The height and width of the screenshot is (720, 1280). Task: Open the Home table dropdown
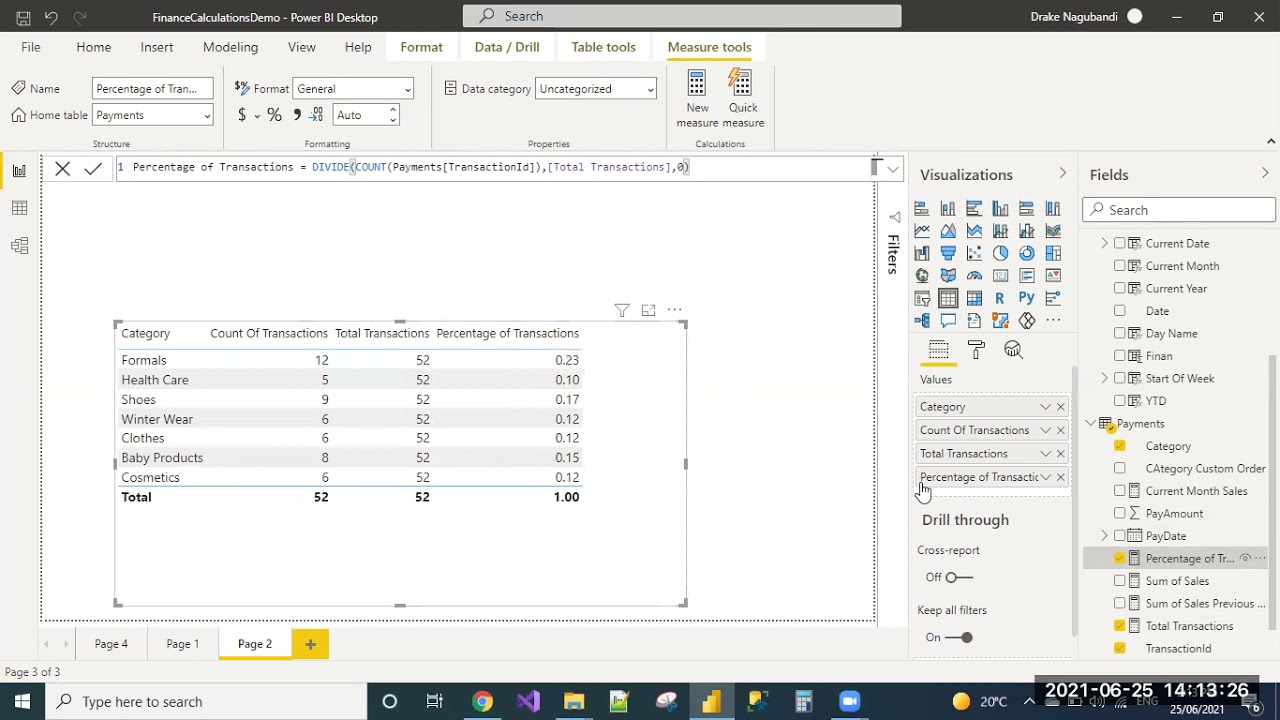[x=152, y=115]
